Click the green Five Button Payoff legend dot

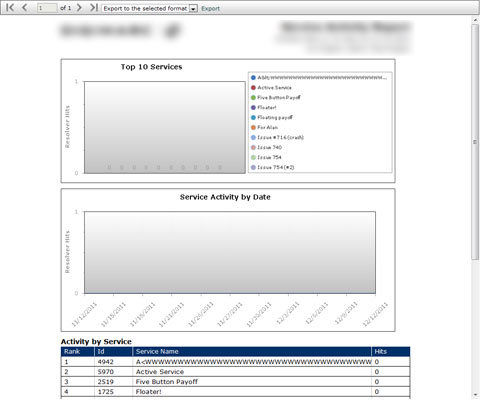click(x=253, y=98)
